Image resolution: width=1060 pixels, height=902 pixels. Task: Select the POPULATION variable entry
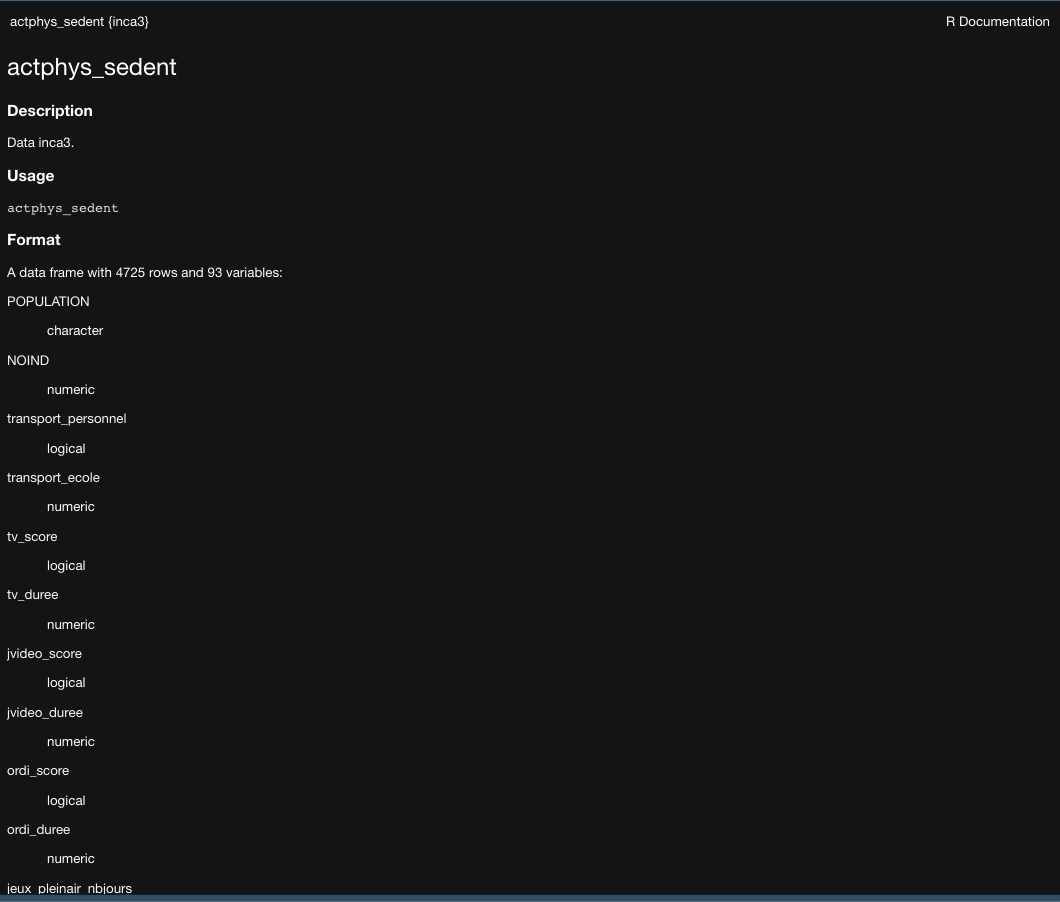tap(47, 301)
